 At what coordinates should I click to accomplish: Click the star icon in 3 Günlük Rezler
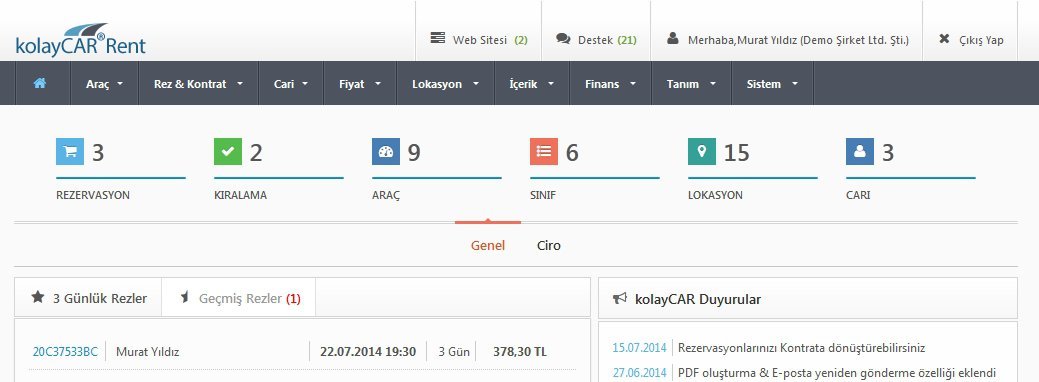(38, 296)
